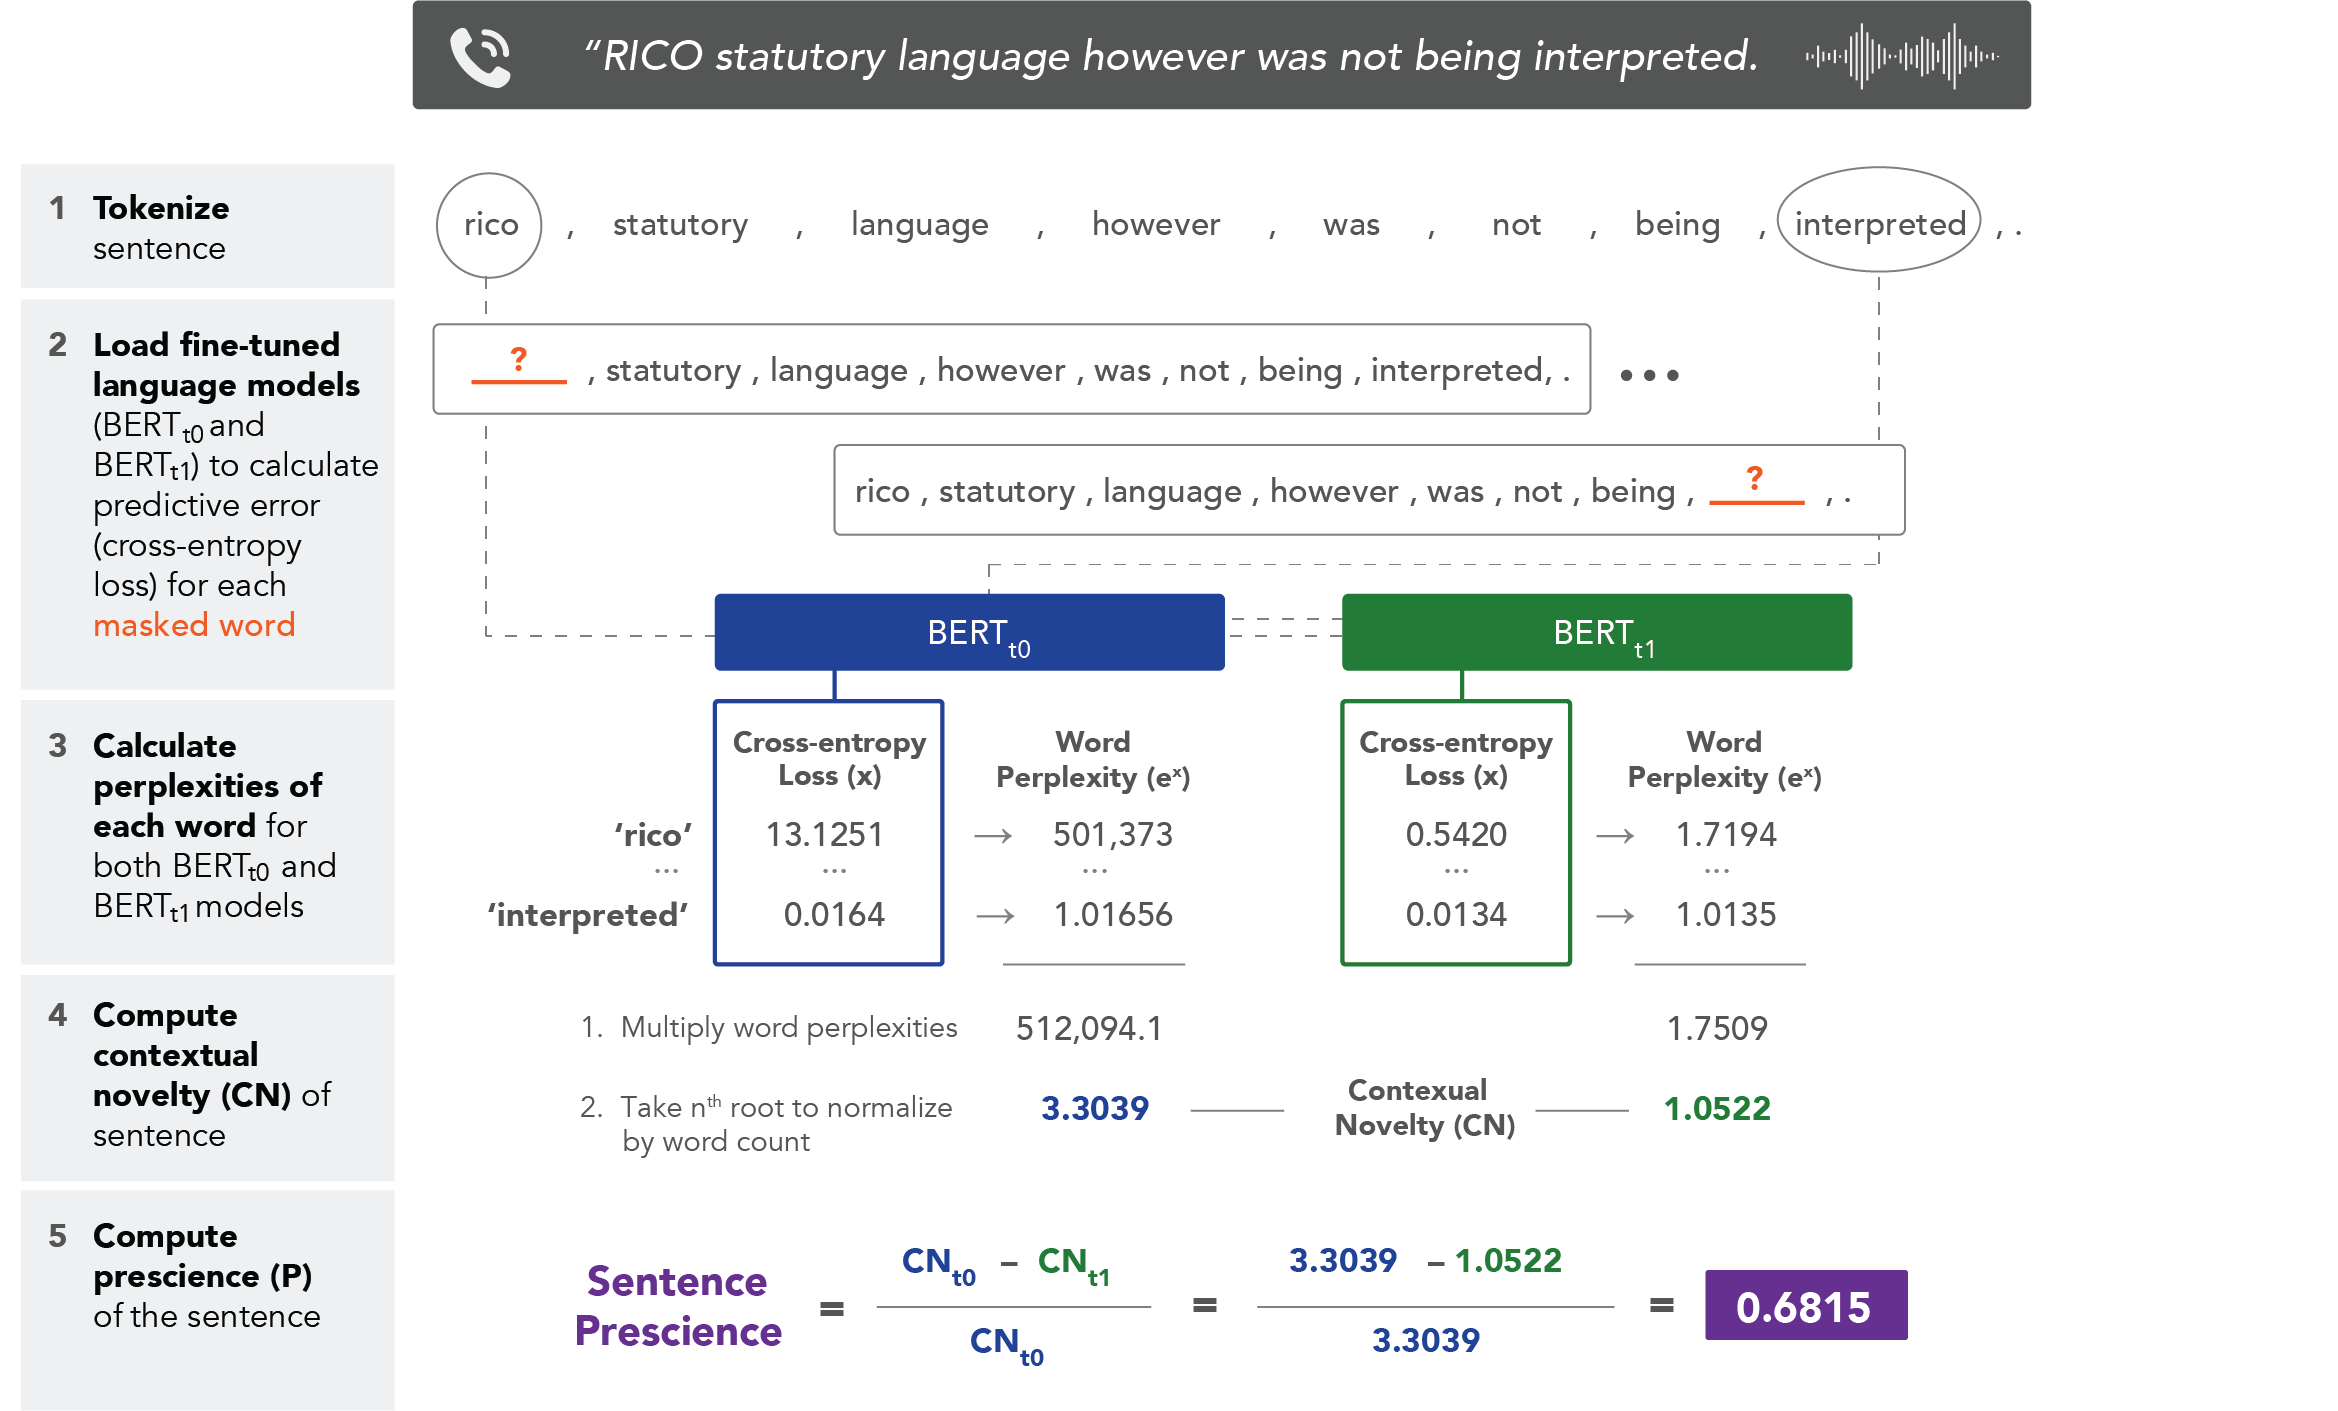
Task: Click the green 1.0522 contextual novelty value
Action: tap(1716, 1108)
